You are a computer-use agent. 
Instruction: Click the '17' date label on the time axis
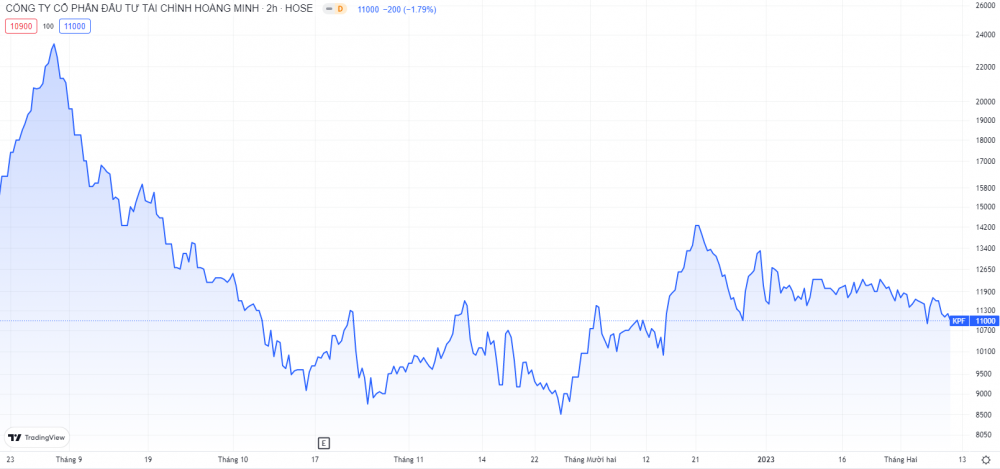(315, 459)
